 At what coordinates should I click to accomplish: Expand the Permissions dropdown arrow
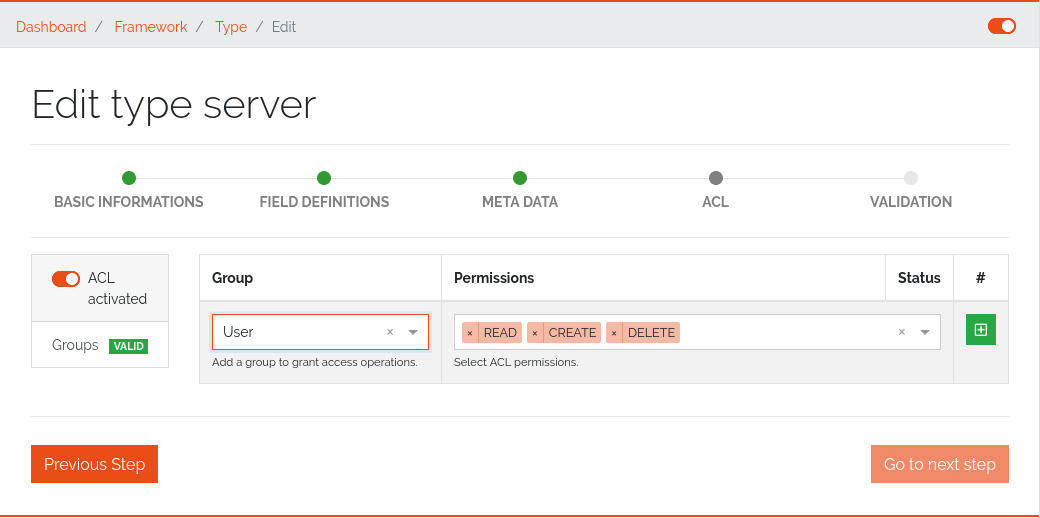tap(925, 332)
